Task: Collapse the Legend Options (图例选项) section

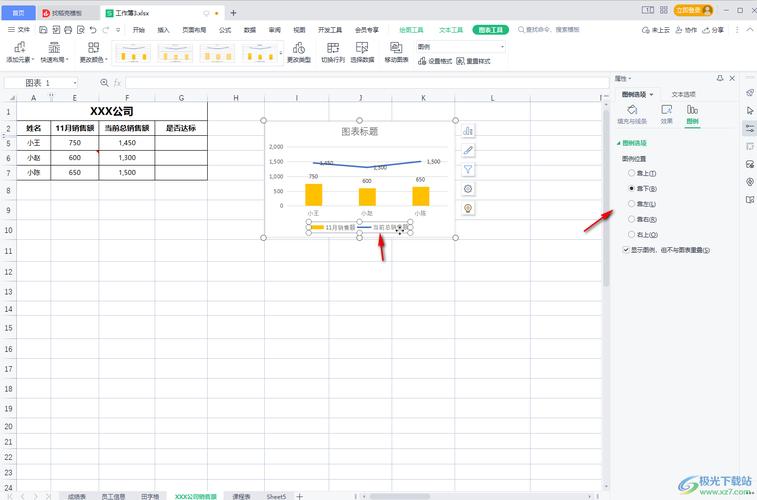Action: pos(619,143)
